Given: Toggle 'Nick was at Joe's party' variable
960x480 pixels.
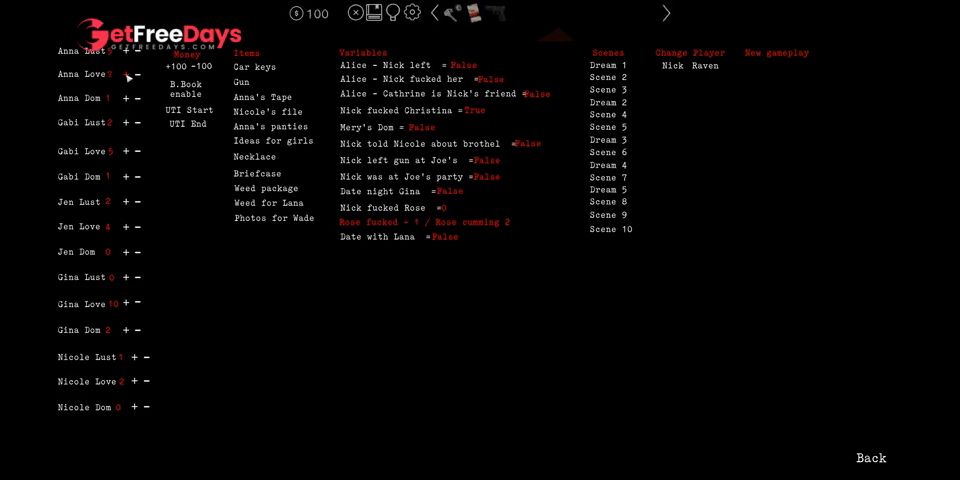Looking at the screenshot, I should 420,177.
